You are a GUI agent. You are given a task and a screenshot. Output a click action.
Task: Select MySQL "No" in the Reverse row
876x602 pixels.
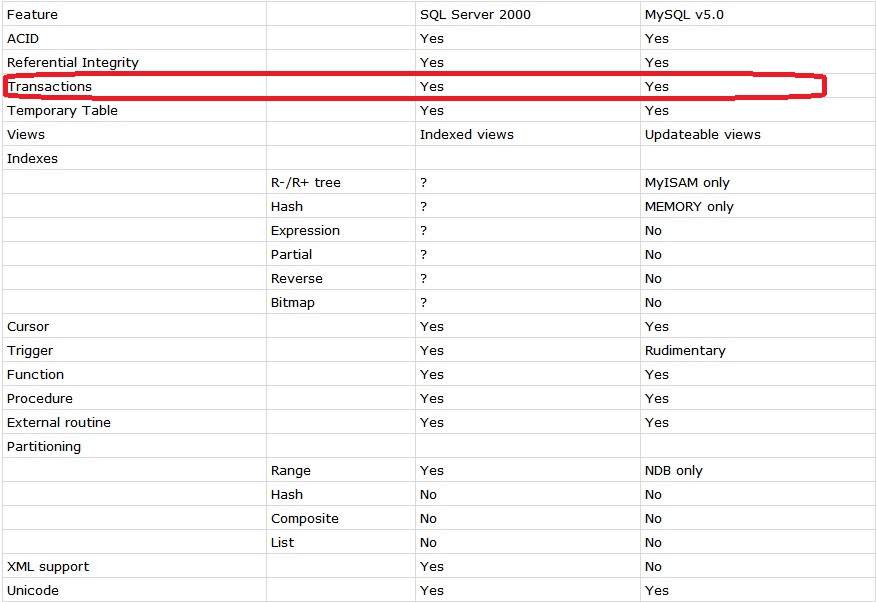click(653, 279)
